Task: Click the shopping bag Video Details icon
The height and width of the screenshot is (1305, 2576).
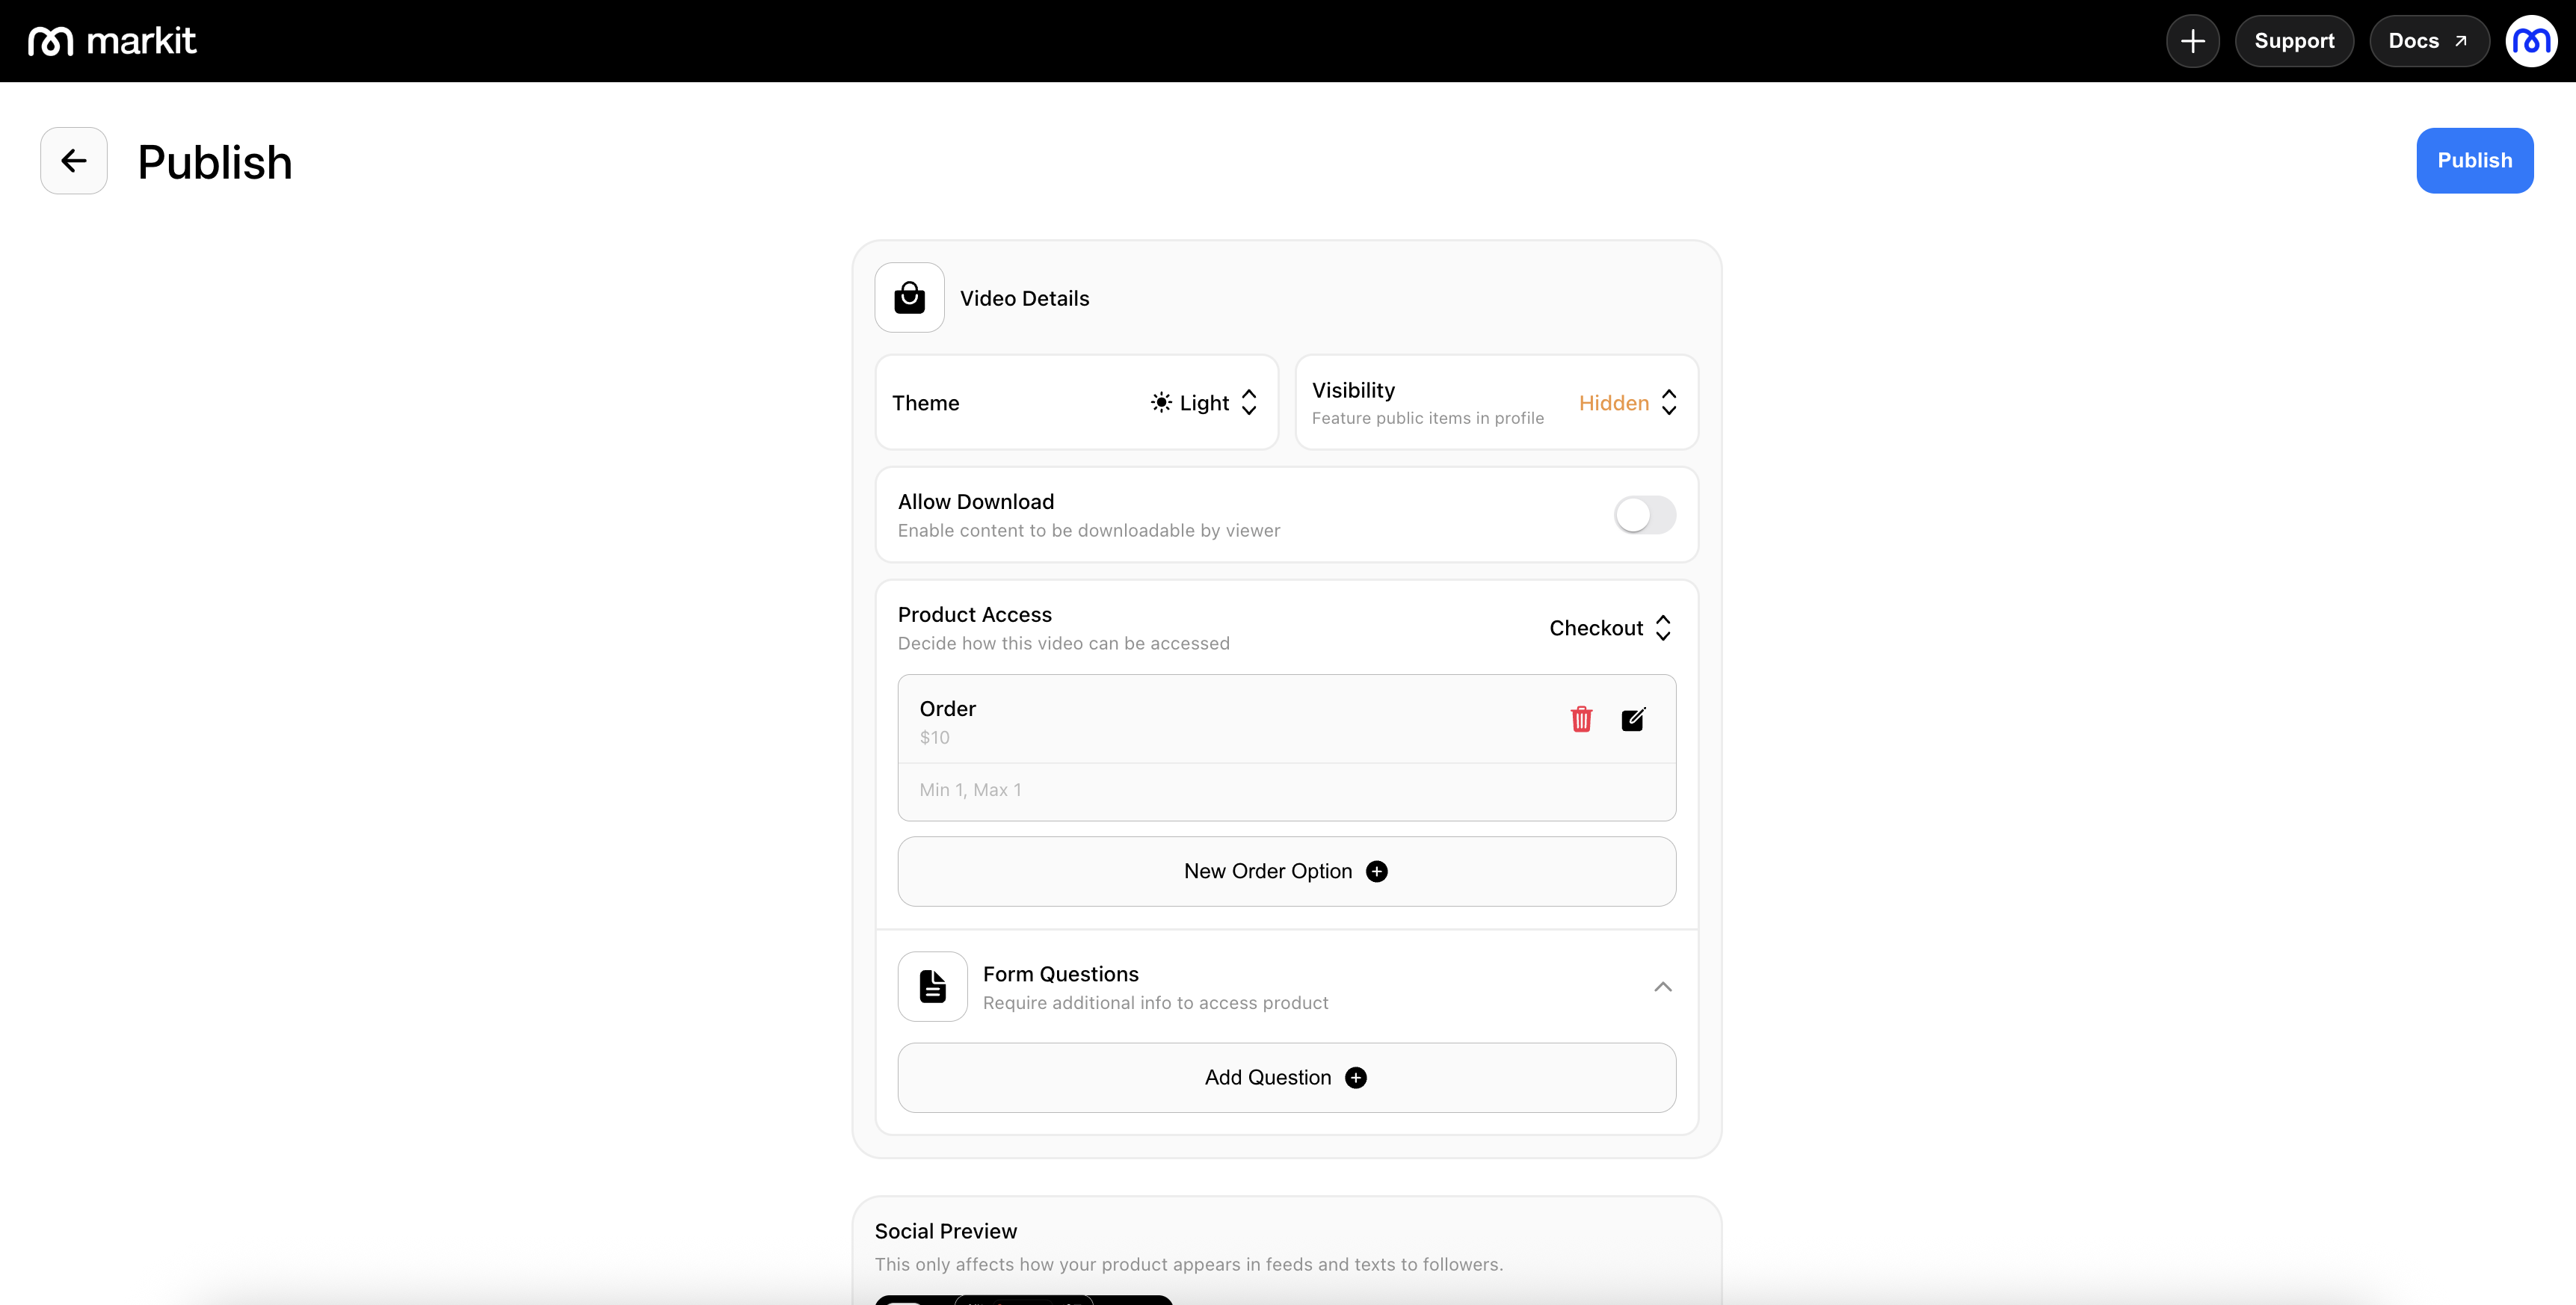Action: point(909,298)
